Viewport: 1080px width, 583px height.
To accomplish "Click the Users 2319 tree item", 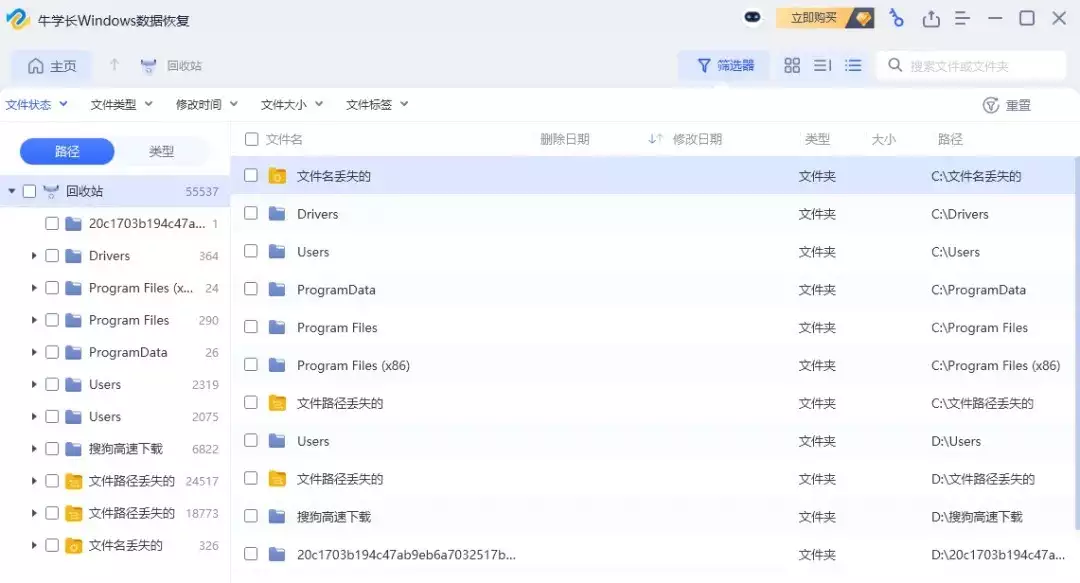I will click(114, 385).
